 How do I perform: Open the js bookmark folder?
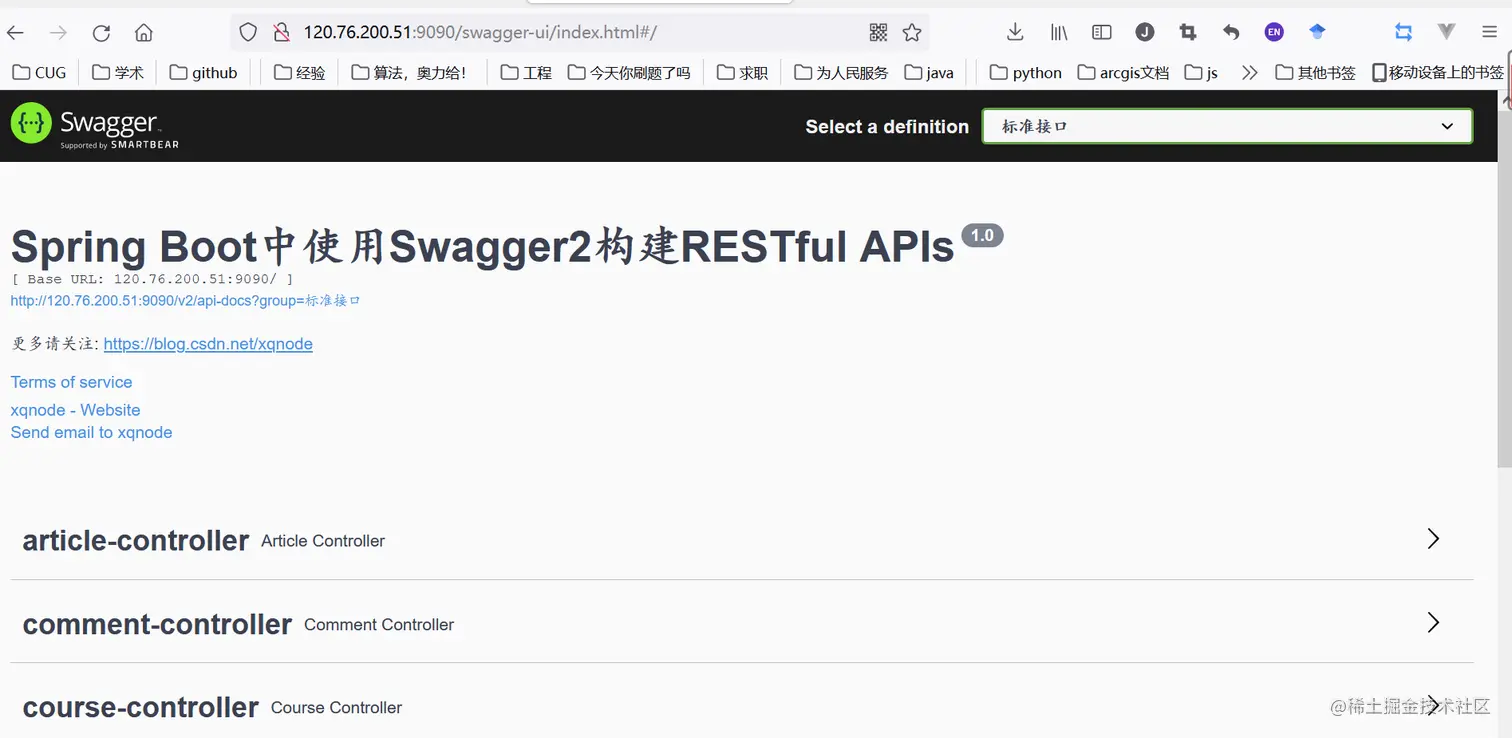[x=1201, y=72]
